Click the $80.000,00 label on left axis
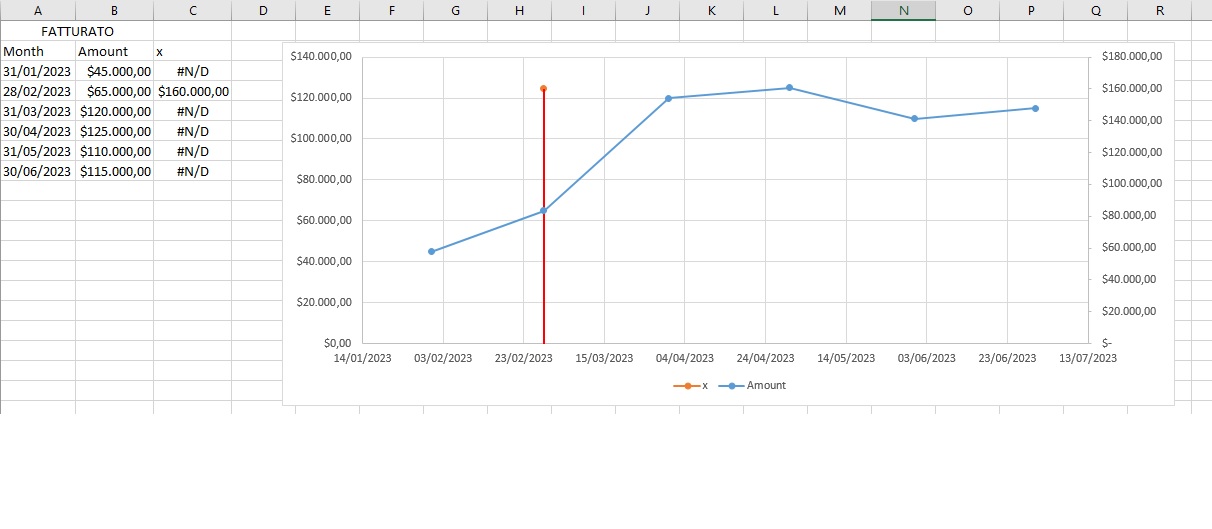The image size is (1212, 529). pyautogui.click(x=323, y=180)
